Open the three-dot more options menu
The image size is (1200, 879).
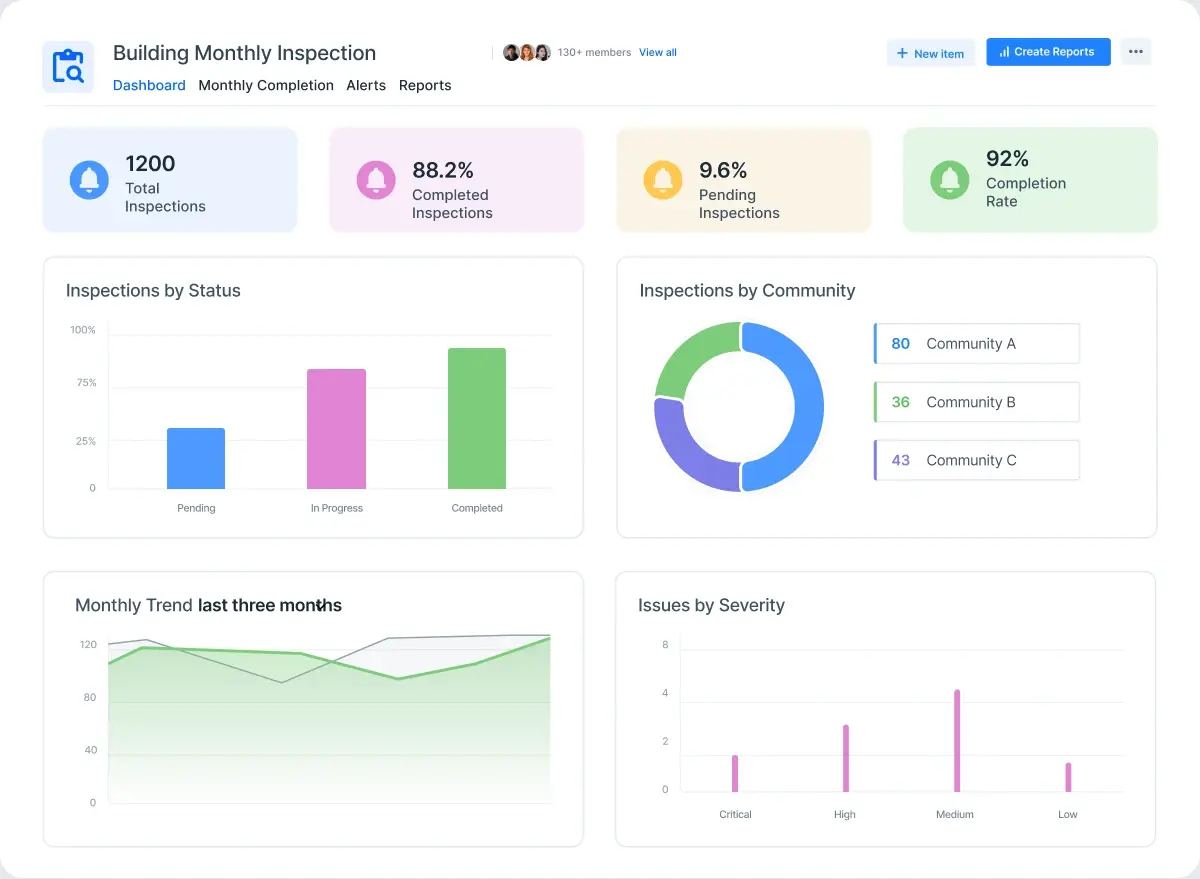pyautogui.click(x=1135, y=52)
